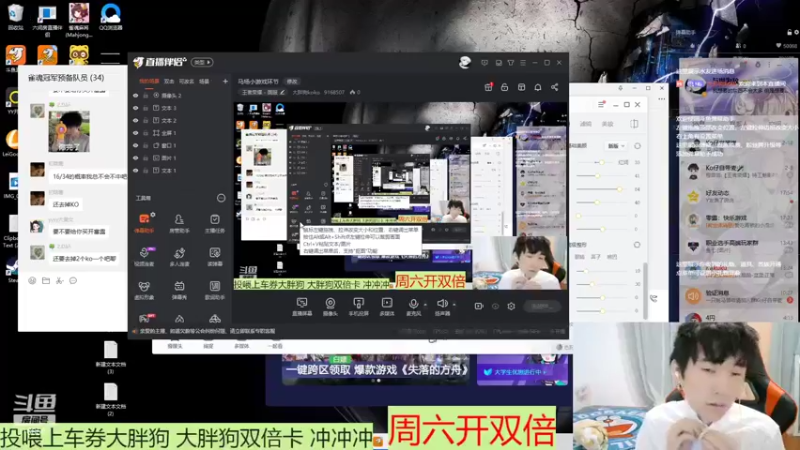Open the photo thumbnail in the group chat
Viewport: 800px width, 450px height.
pyautogui.click(x=69, y=131)
